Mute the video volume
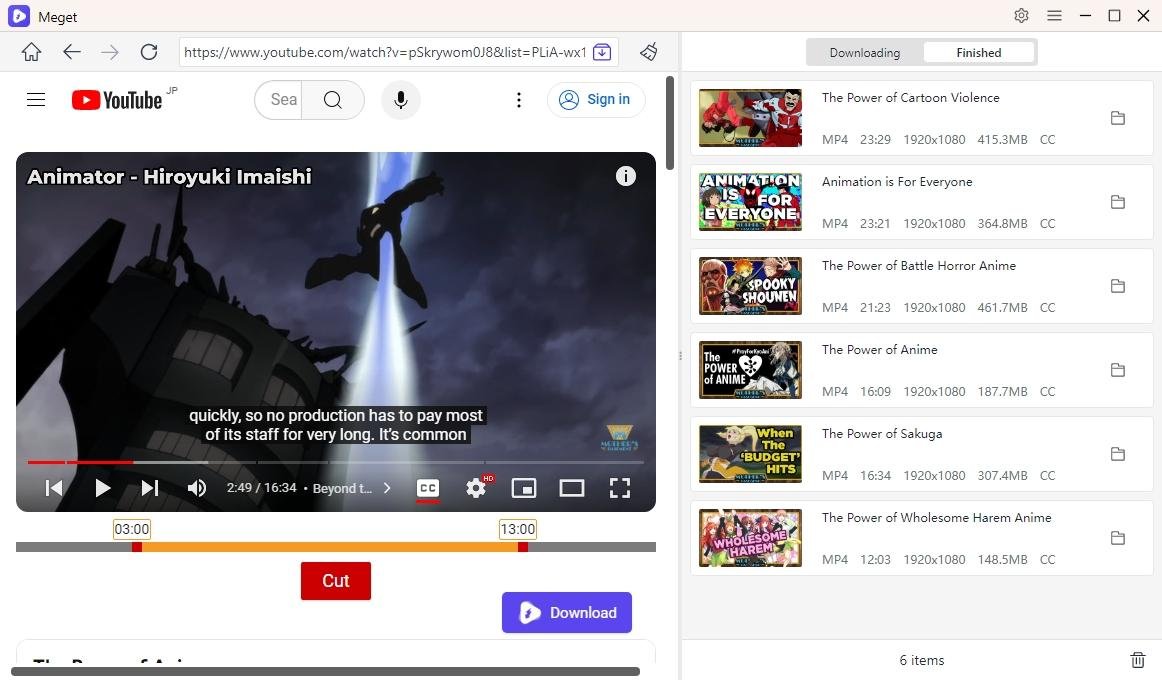The image size is (1162, 680). point(196,487)
